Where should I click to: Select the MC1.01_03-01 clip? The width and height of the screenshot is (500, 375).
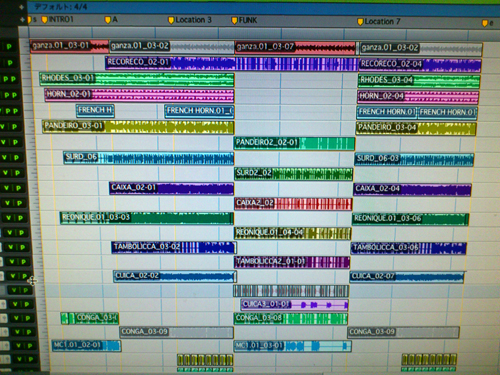point(292,346)
